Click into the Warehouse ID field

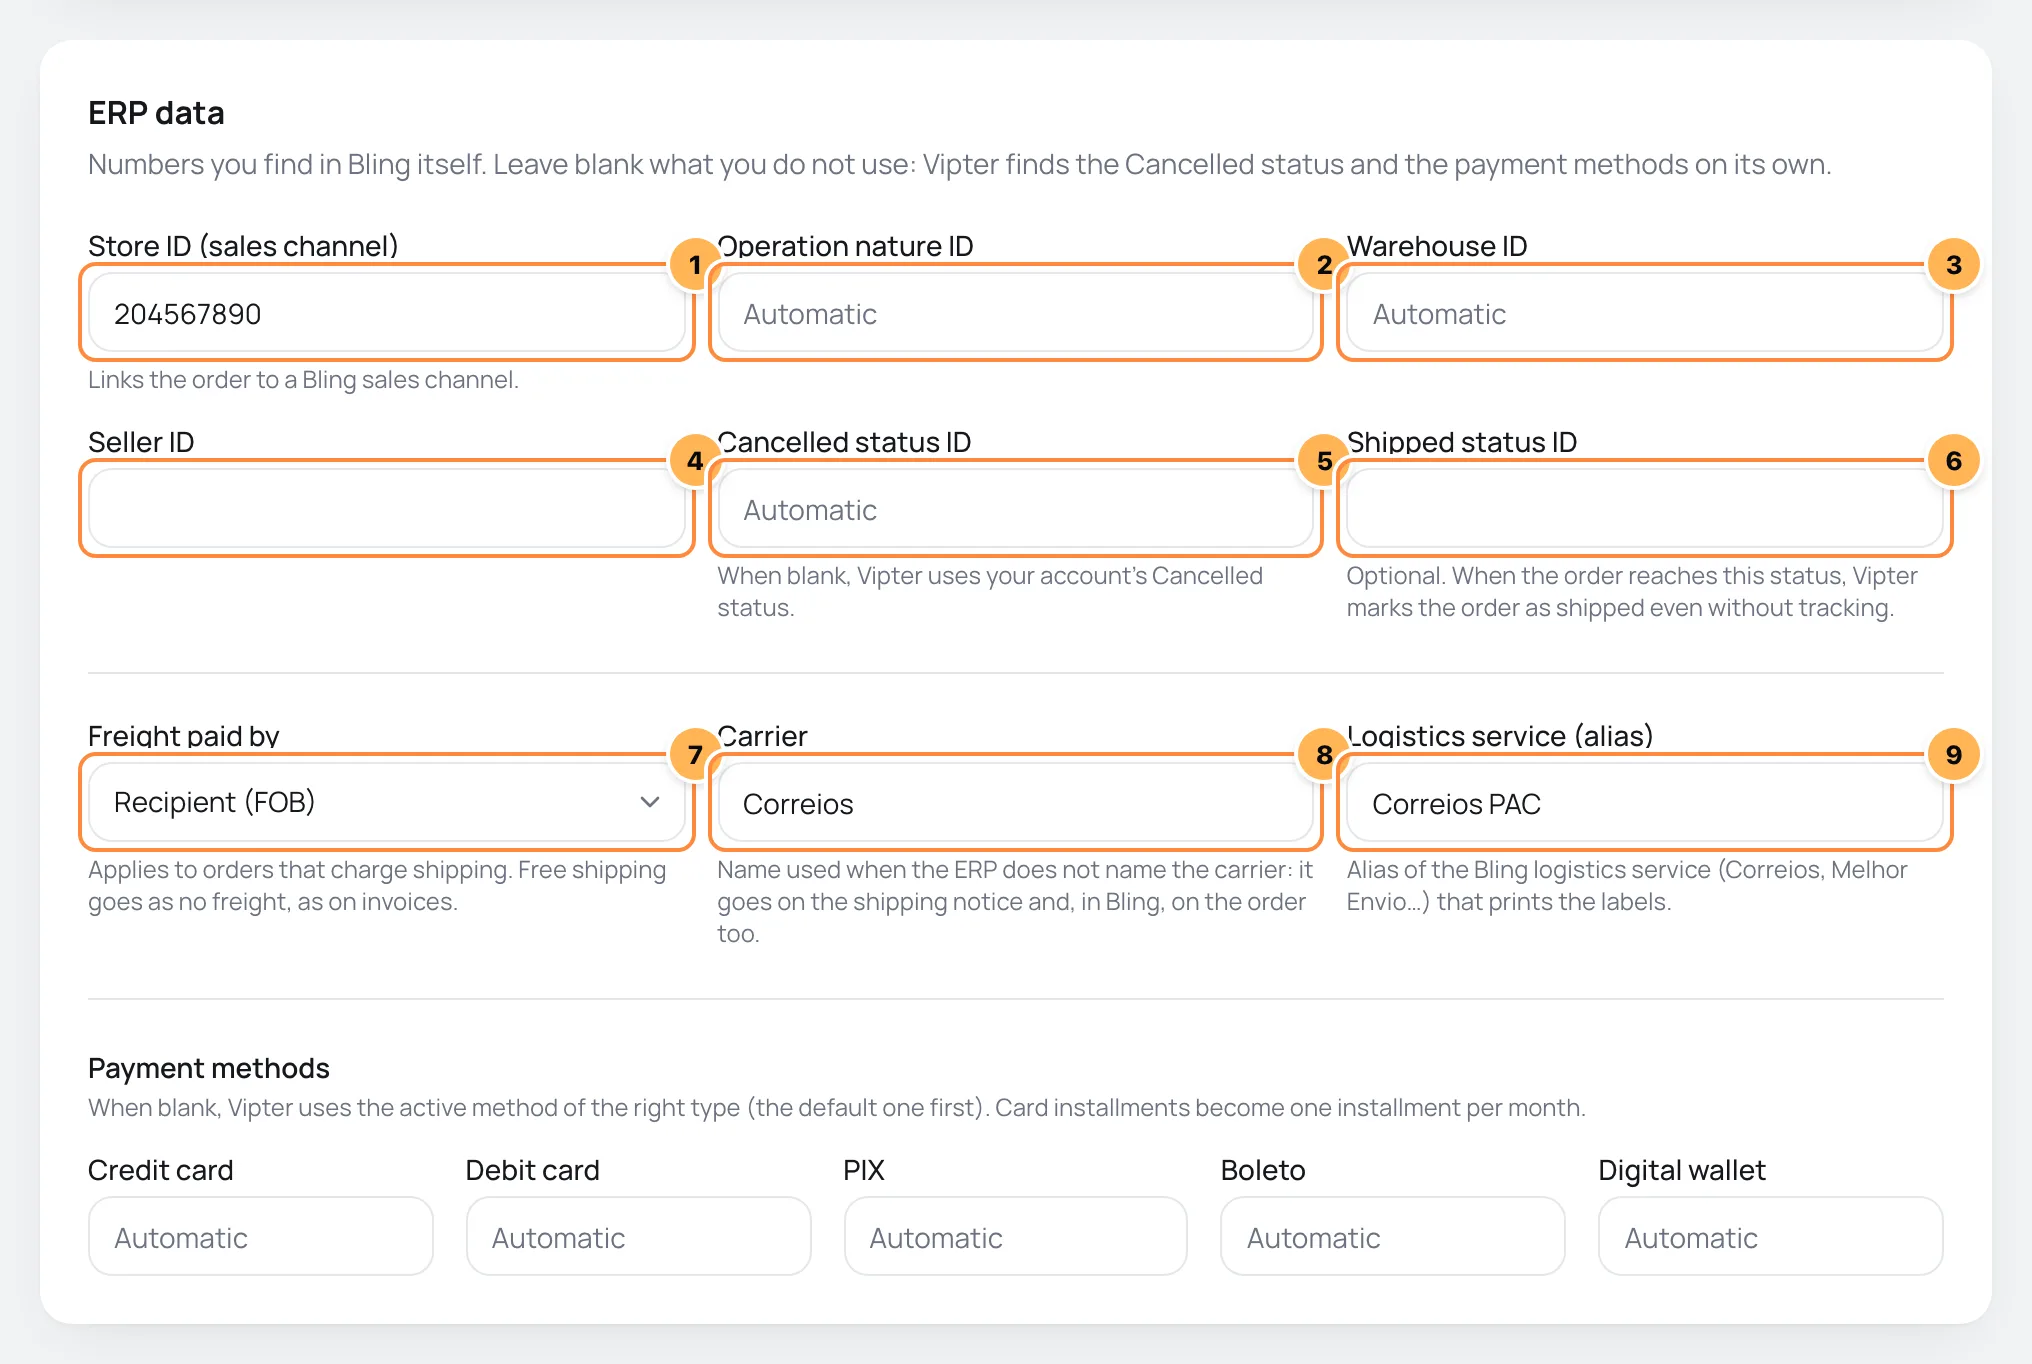1645,313
